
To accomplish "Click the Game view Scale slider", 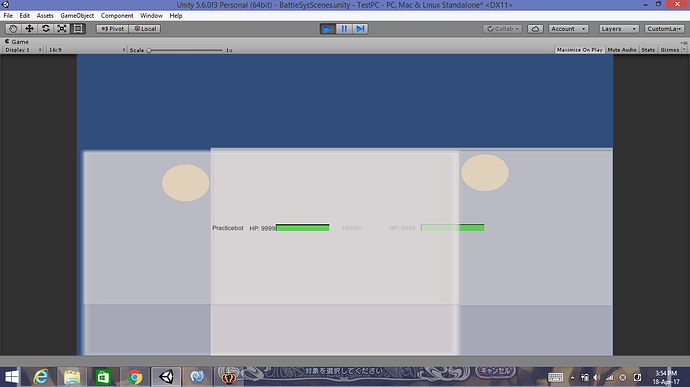I will pyautogui.click(x=185, y=50).
